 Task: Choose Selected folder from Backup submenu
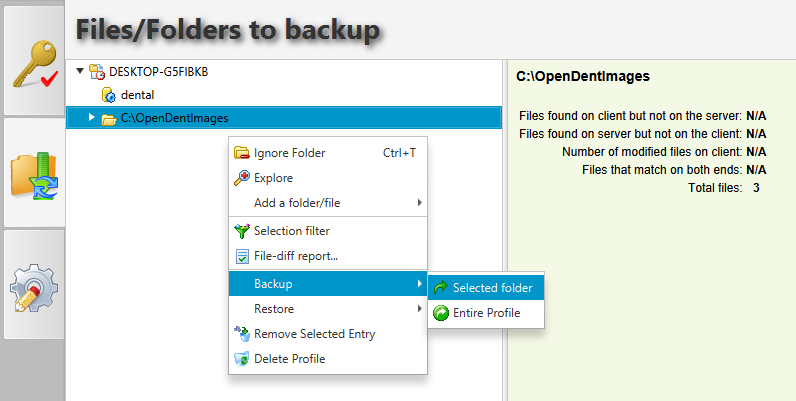pyautogui.click(x=492, y=288)
